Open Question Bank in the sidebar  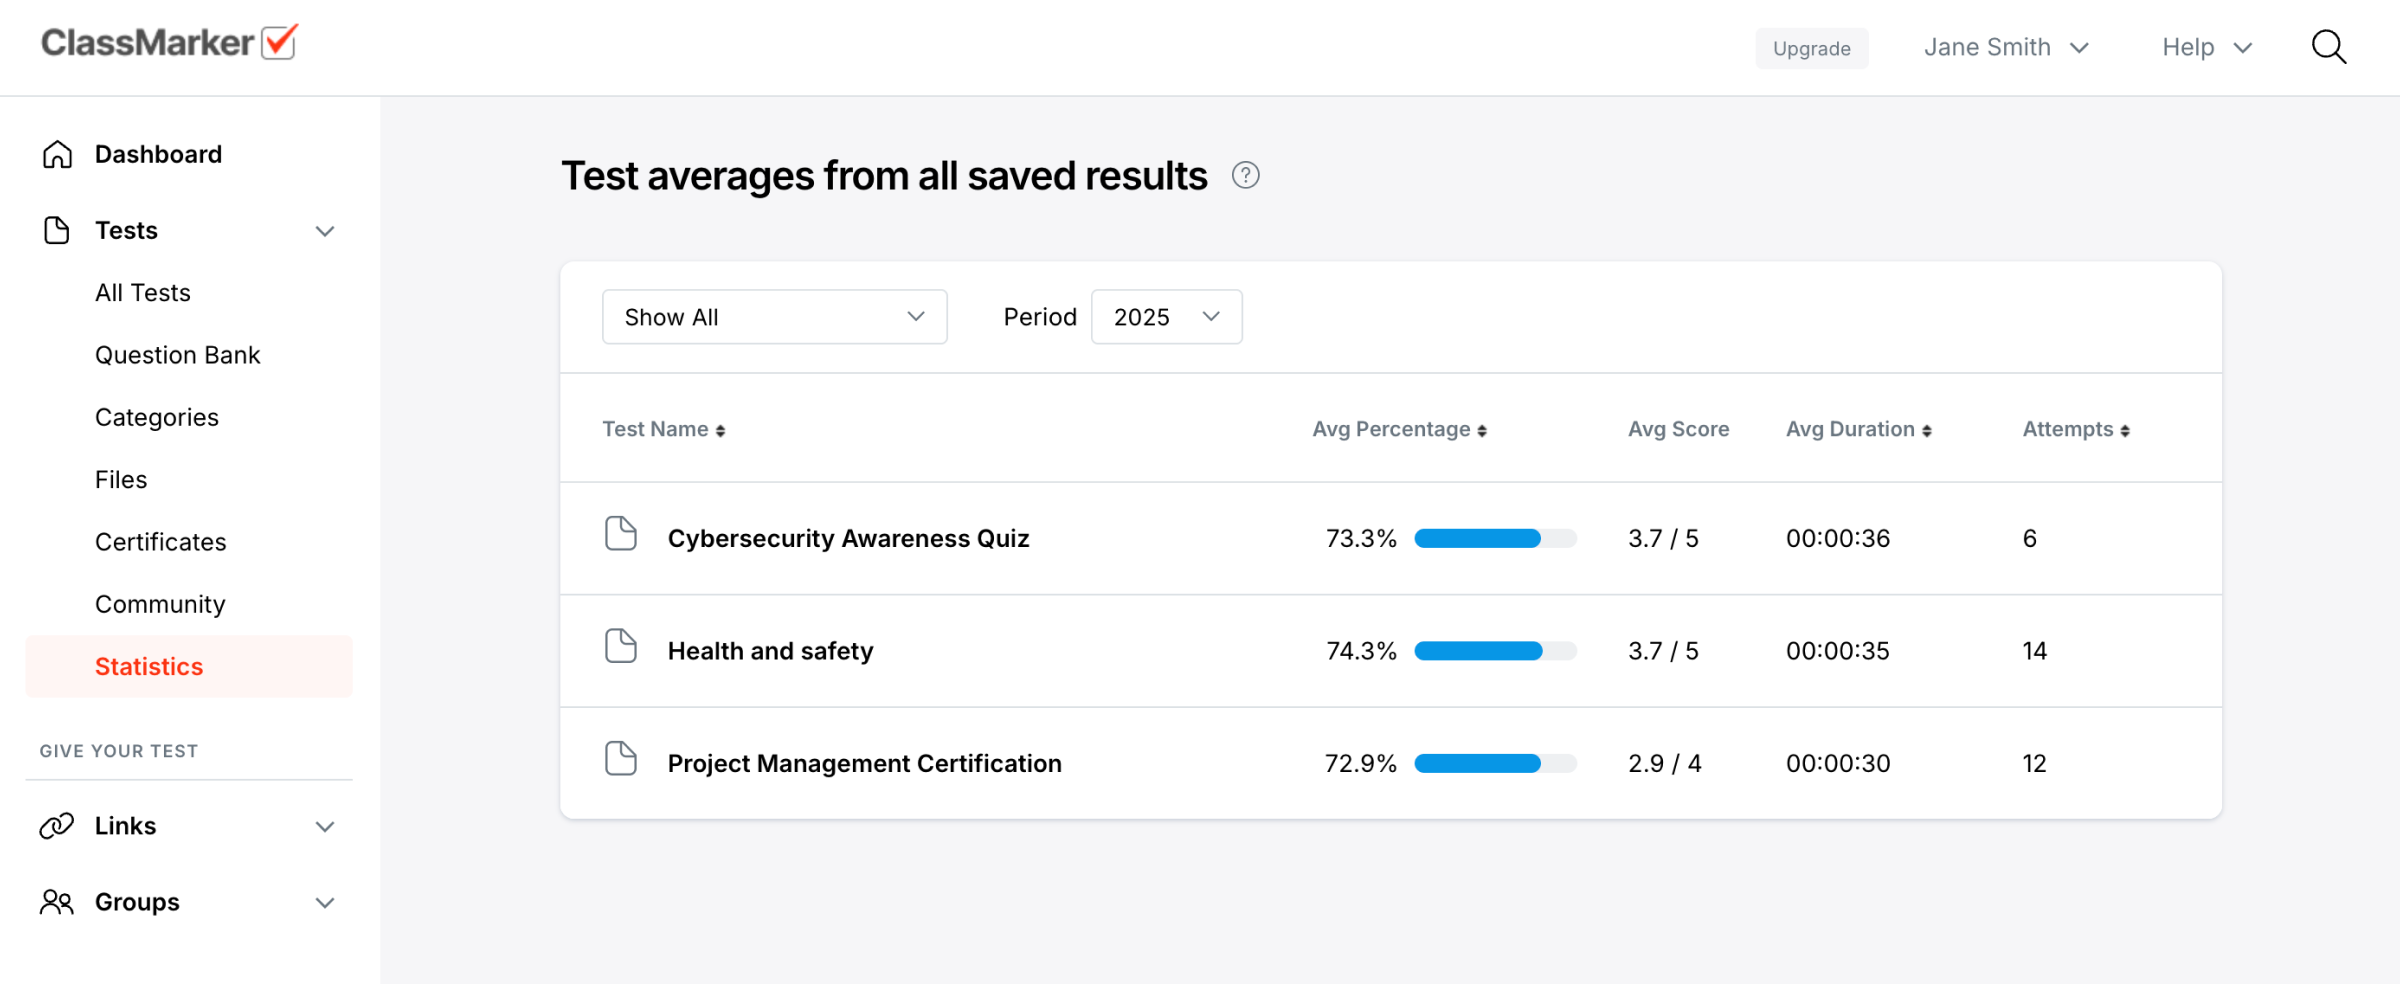click(177, 355)
